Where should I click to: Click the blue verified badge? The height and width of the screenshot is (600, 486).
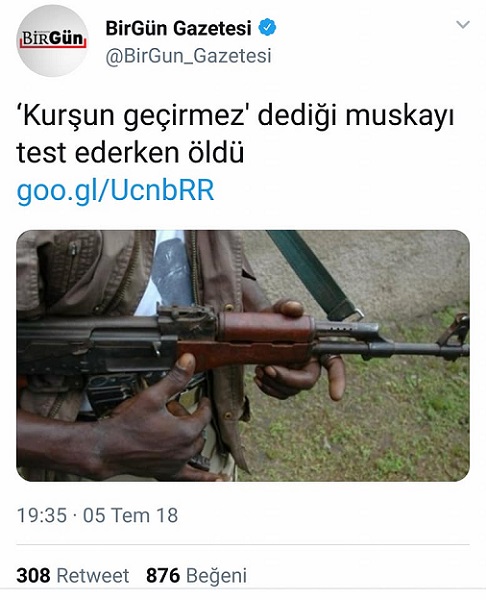click(267, 28)
